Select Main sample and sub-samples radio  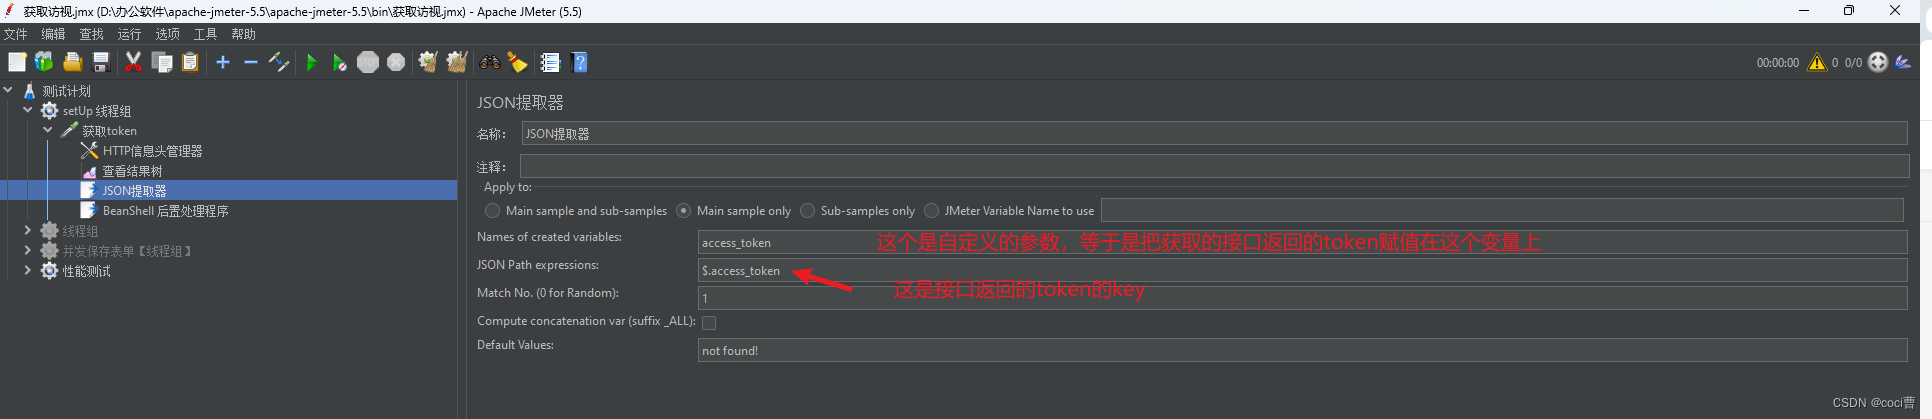492,211
